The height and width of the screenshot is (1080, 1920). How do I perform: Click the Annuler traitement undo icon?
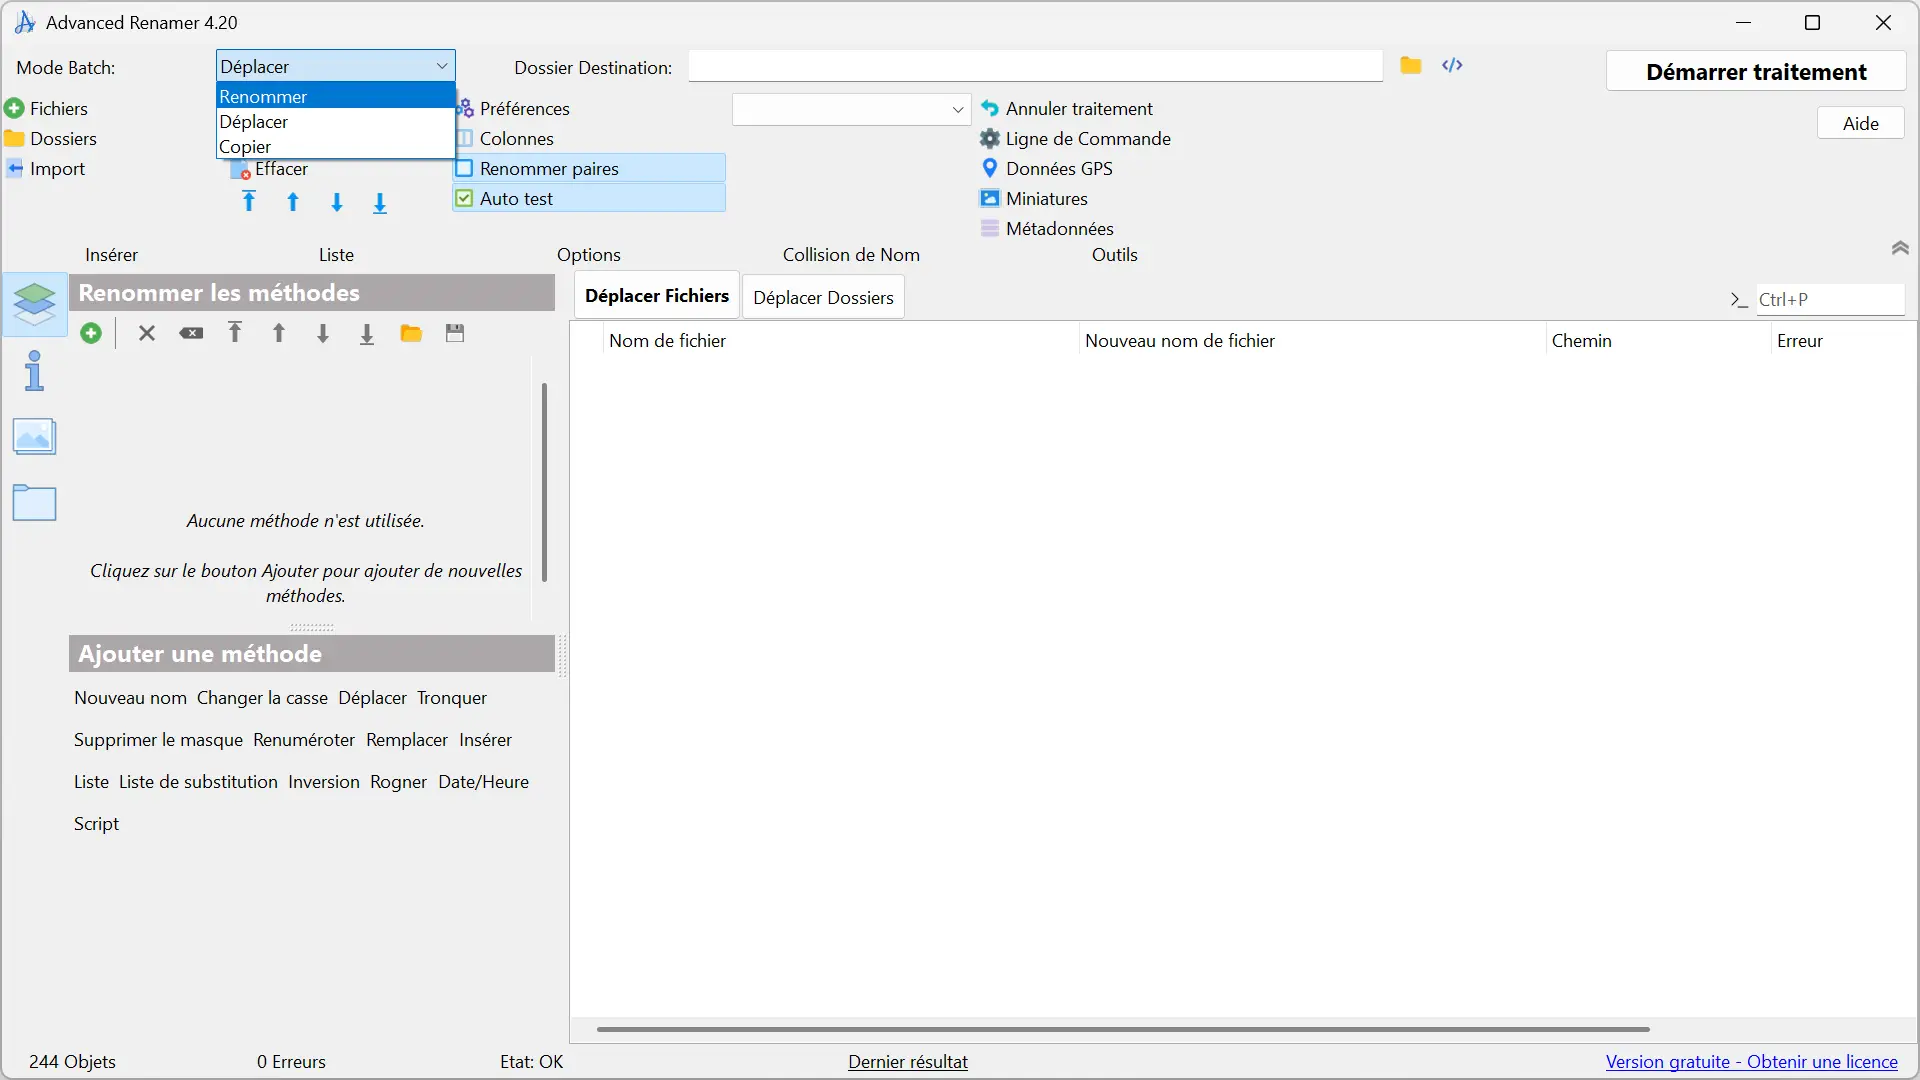tap(990, 108)
